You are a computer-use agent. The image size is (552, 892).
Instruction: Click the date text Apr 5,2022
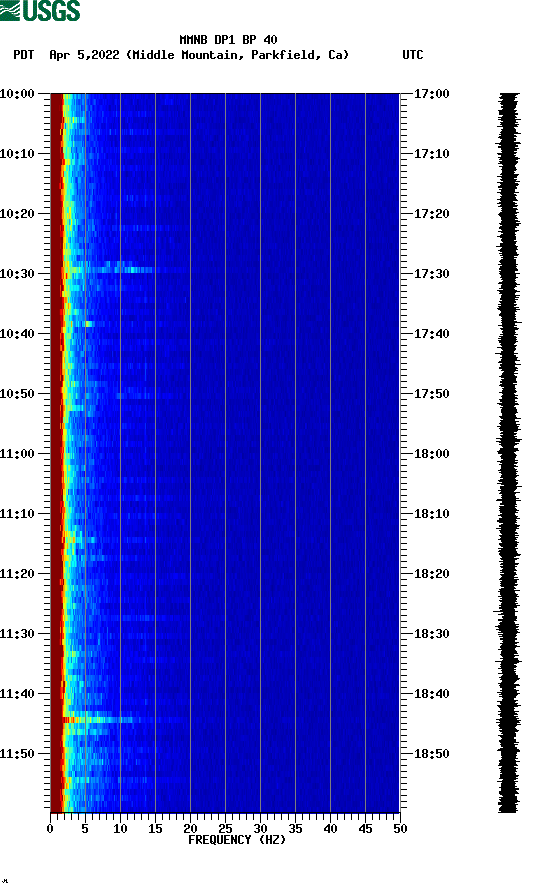click(x=84, y=55)
